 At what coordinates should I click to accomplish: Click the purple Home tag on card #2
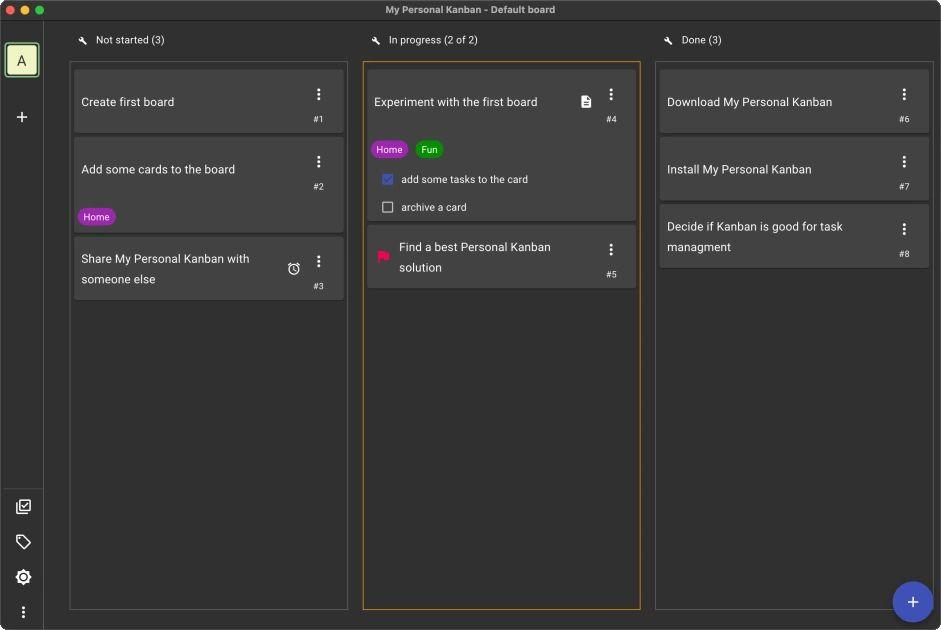97,217
